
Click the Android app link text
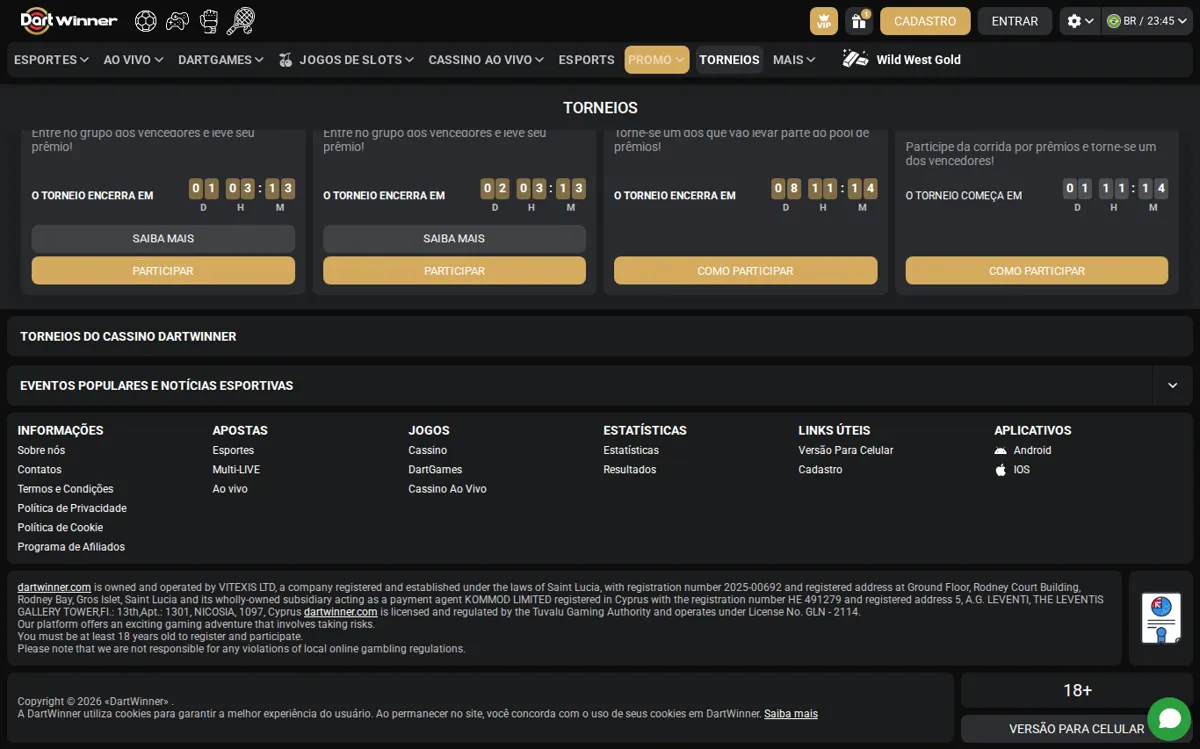point(1032,450)
